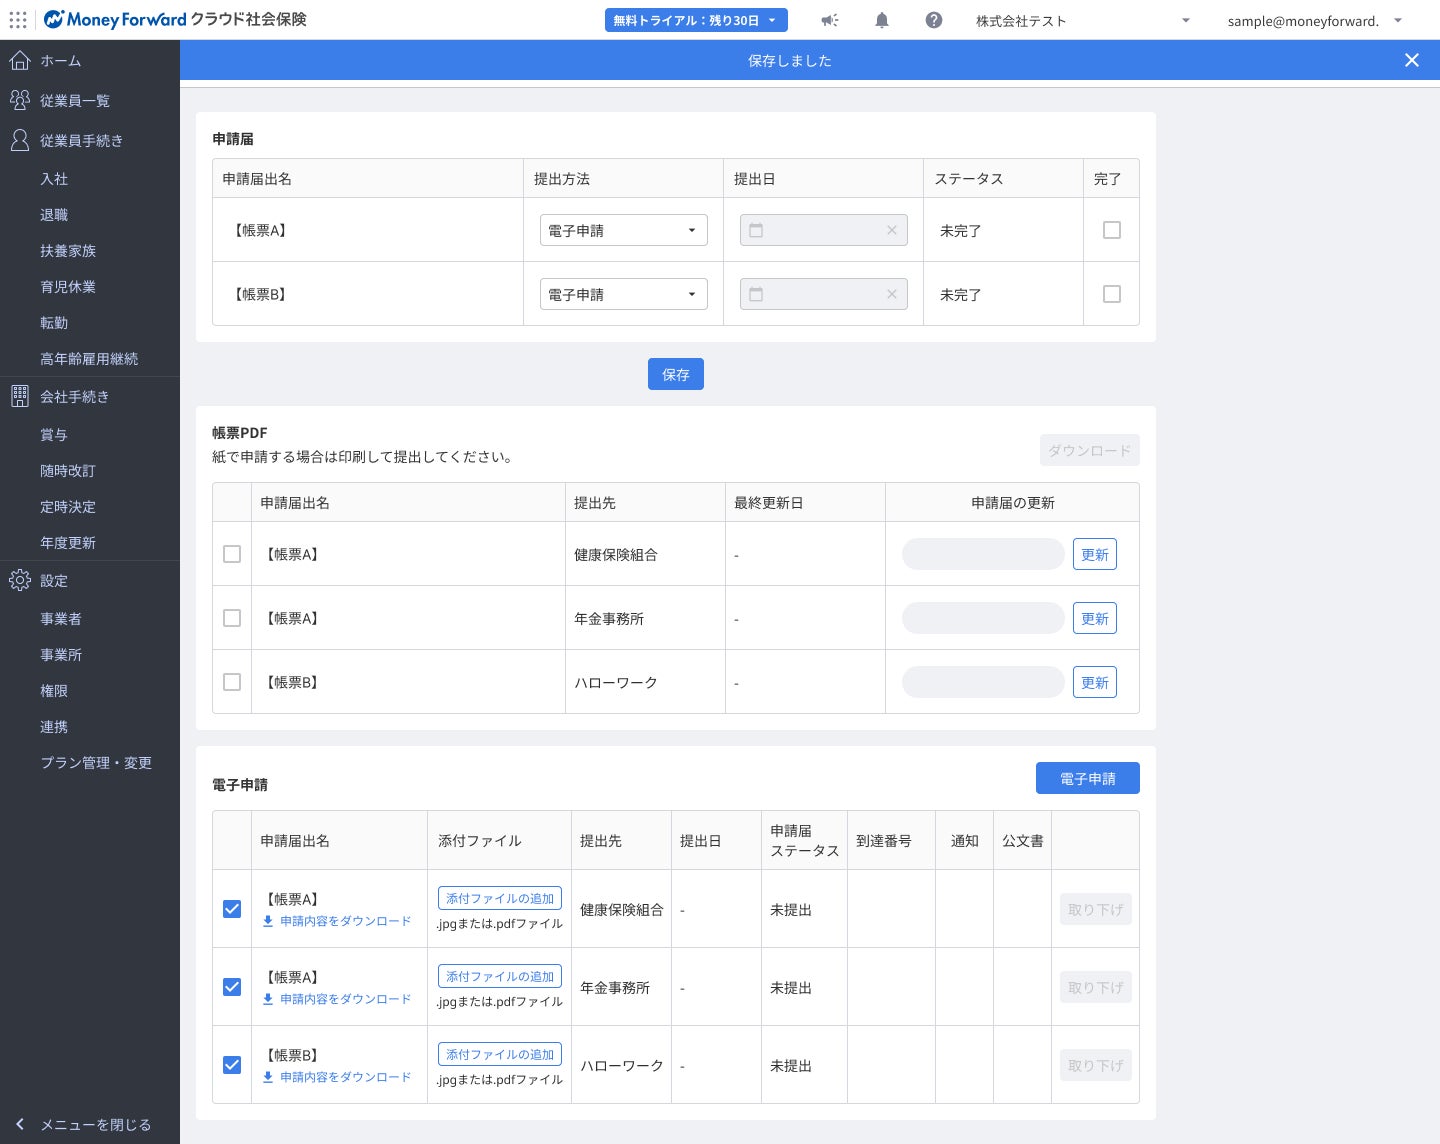This screenshot has height=1144, width=1440.
Task: Click calendar icon in 帳票B 提出日 field
Action: coord(756,294)
